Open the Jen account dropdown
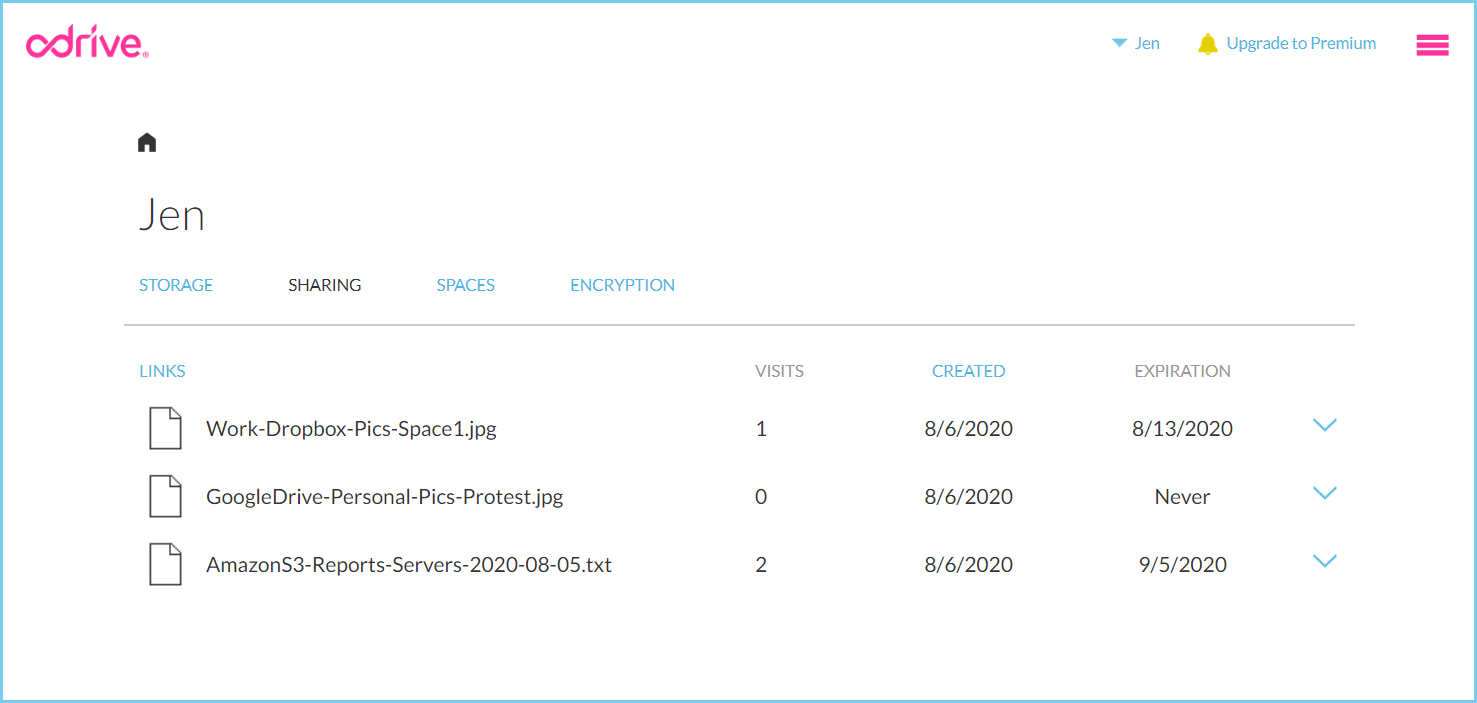Screen dimensions: 1477x703 click(x=1136, y=43)
